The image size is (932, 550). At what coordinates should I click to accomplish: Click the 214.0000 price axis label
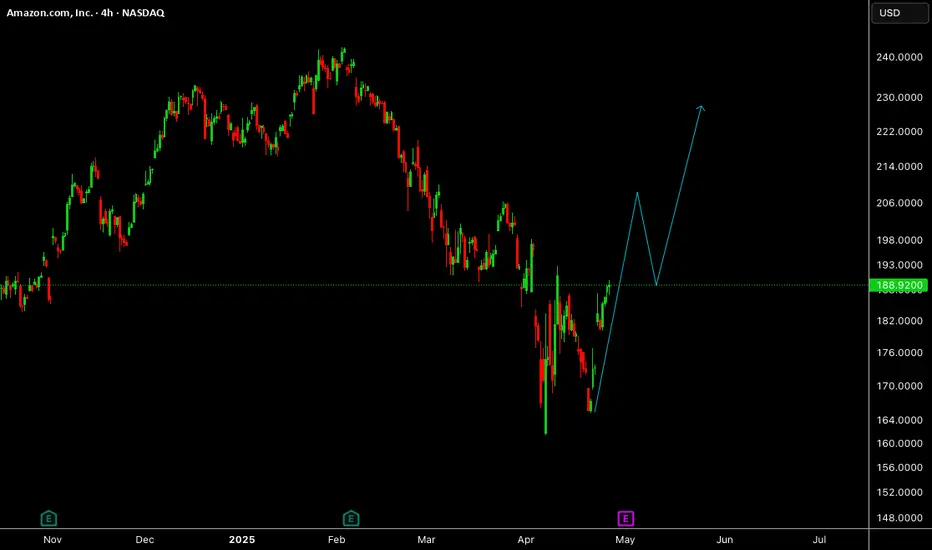899,166
